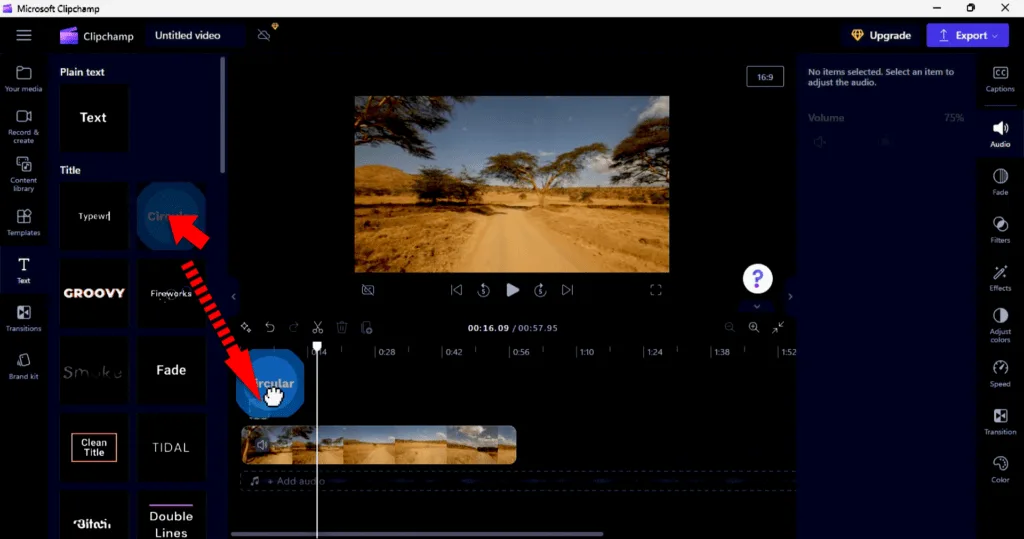
Task: Split clip with scissors tool
Action: pos(317,327)
